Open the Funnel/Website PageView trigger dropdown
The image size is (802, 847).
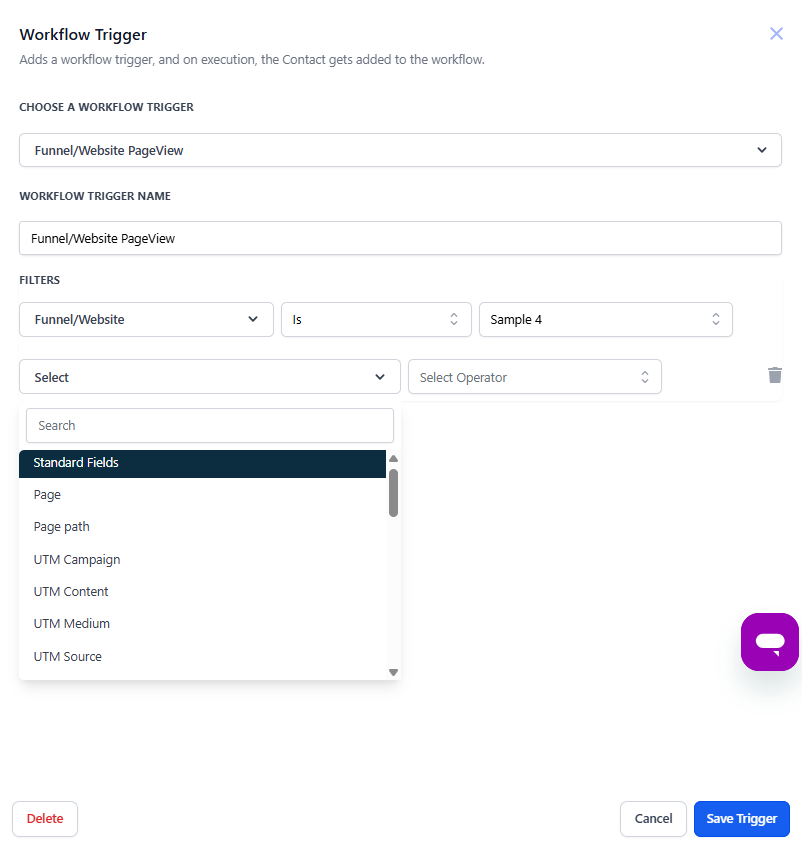pyautogui.click(x=400, y=149)
